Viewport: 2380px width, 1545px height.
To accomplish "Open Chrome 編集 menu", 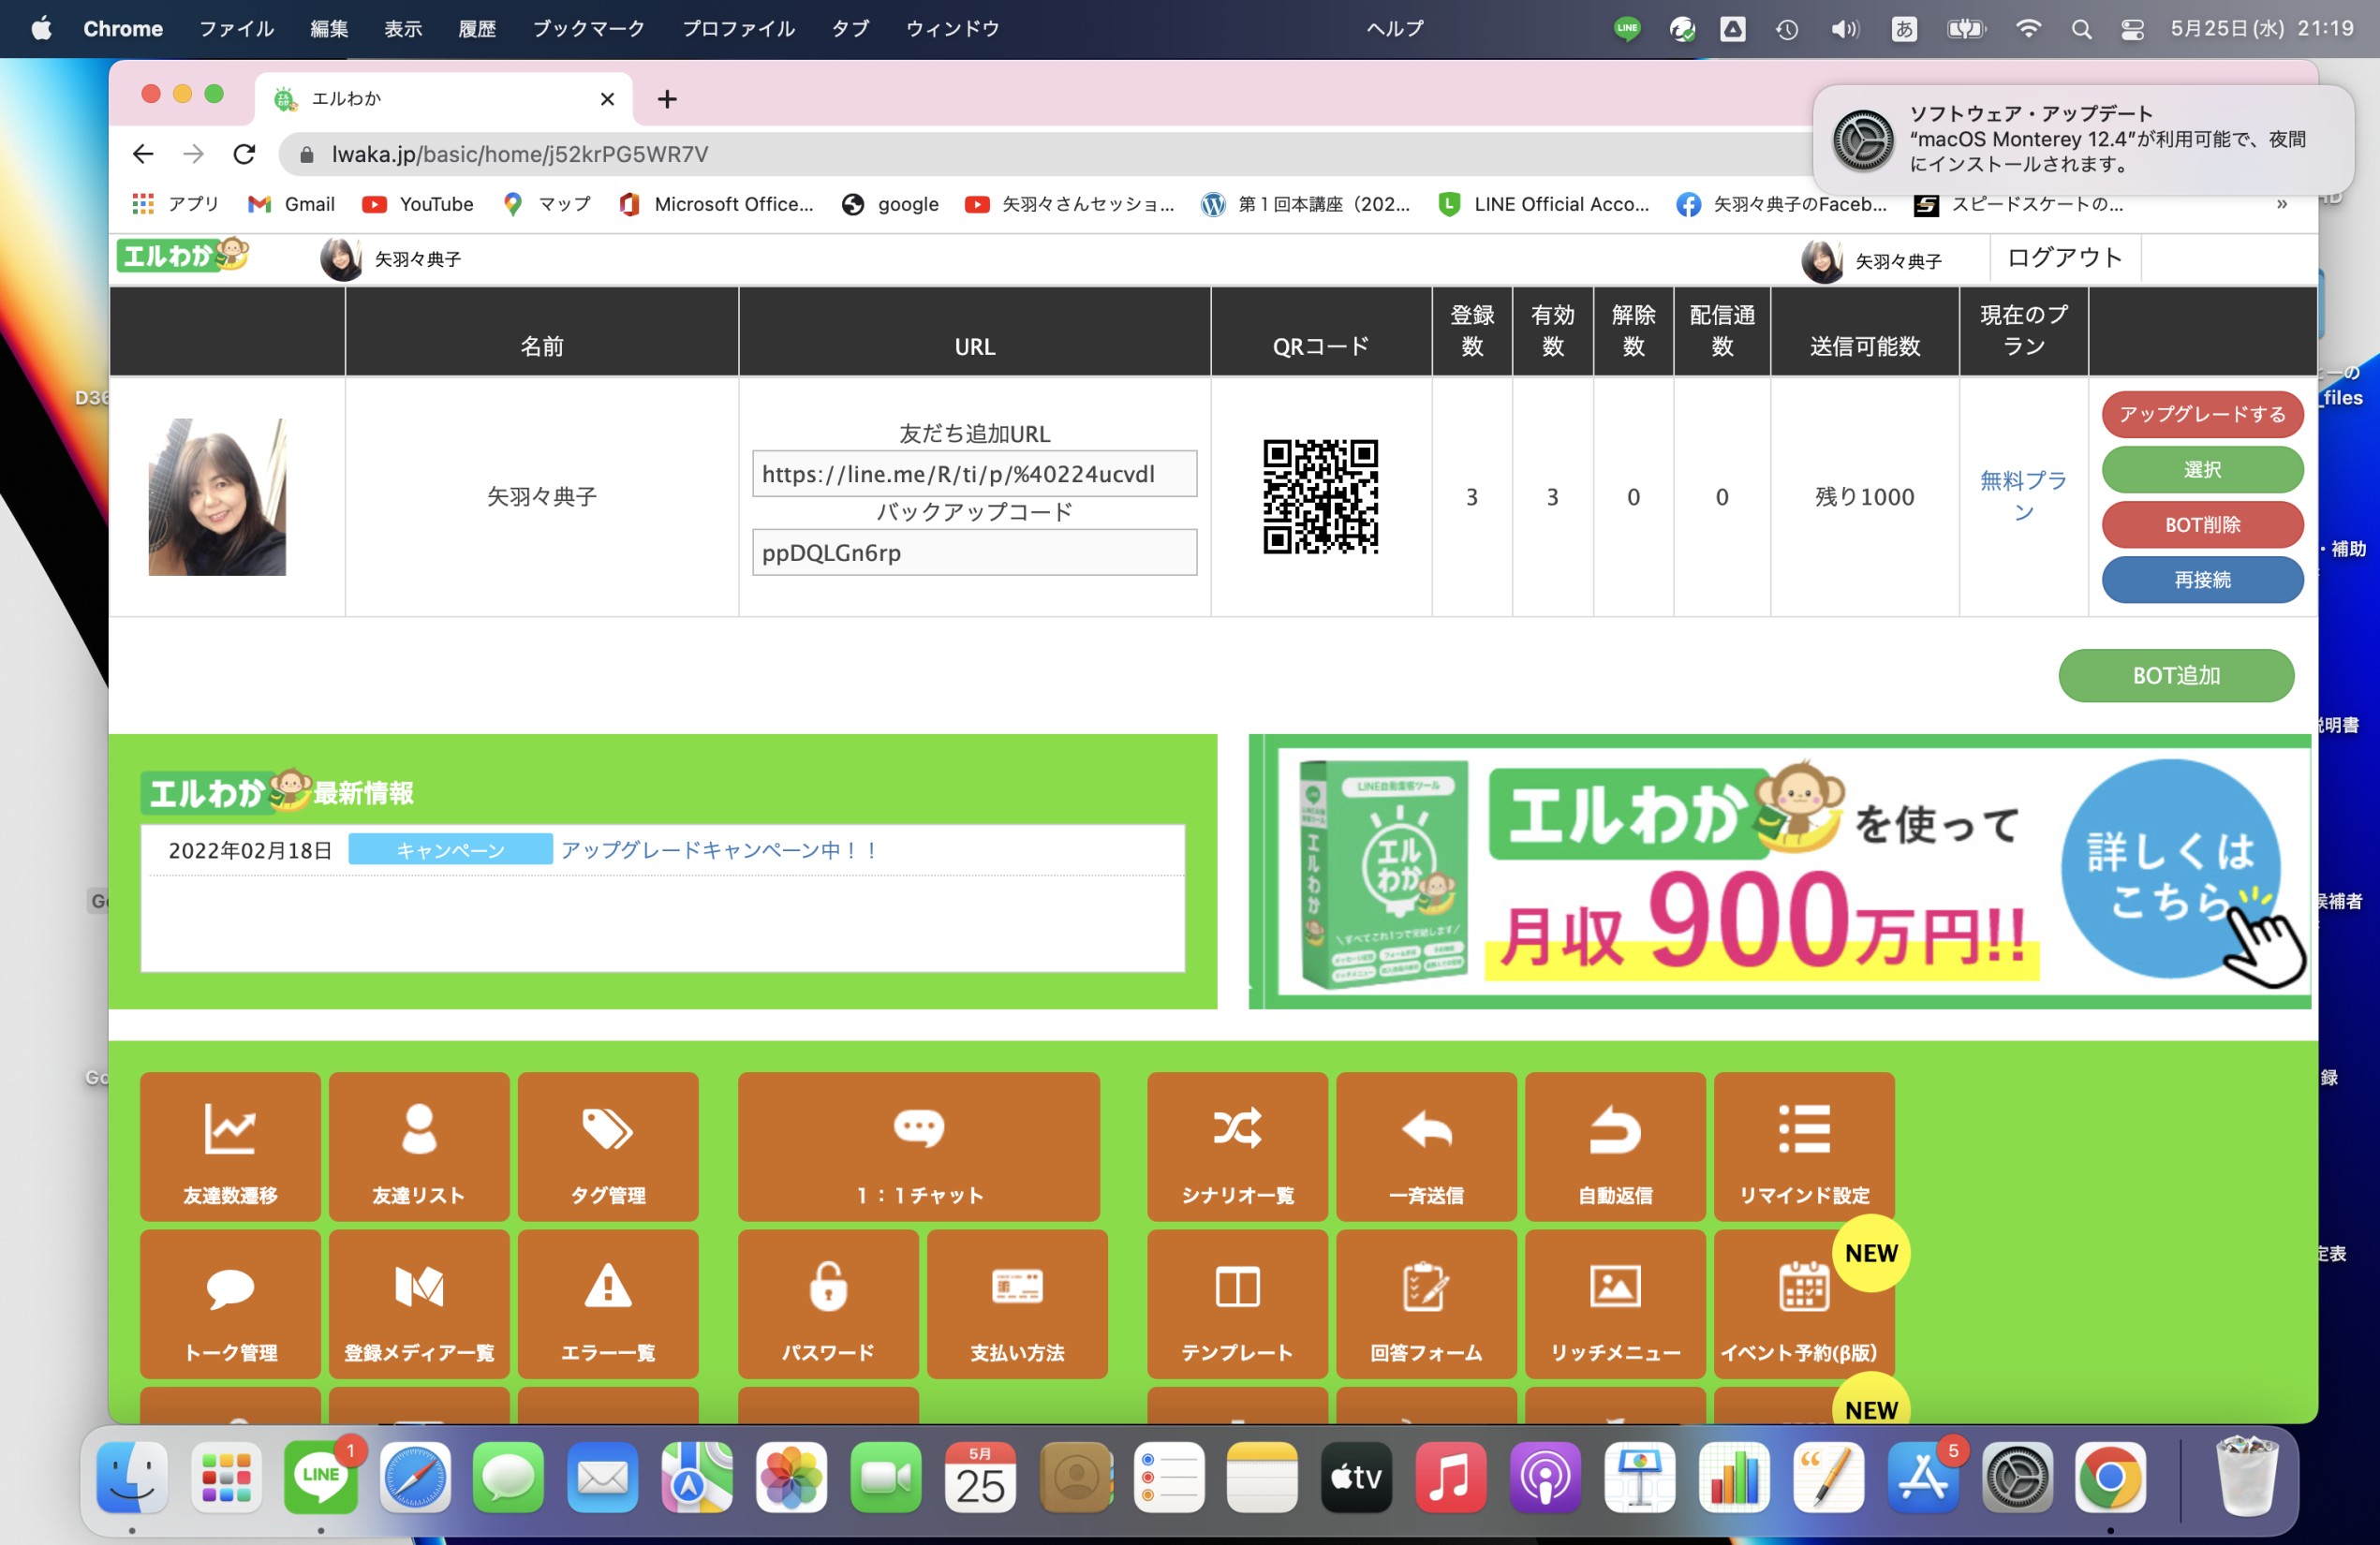I will (329, 29).
